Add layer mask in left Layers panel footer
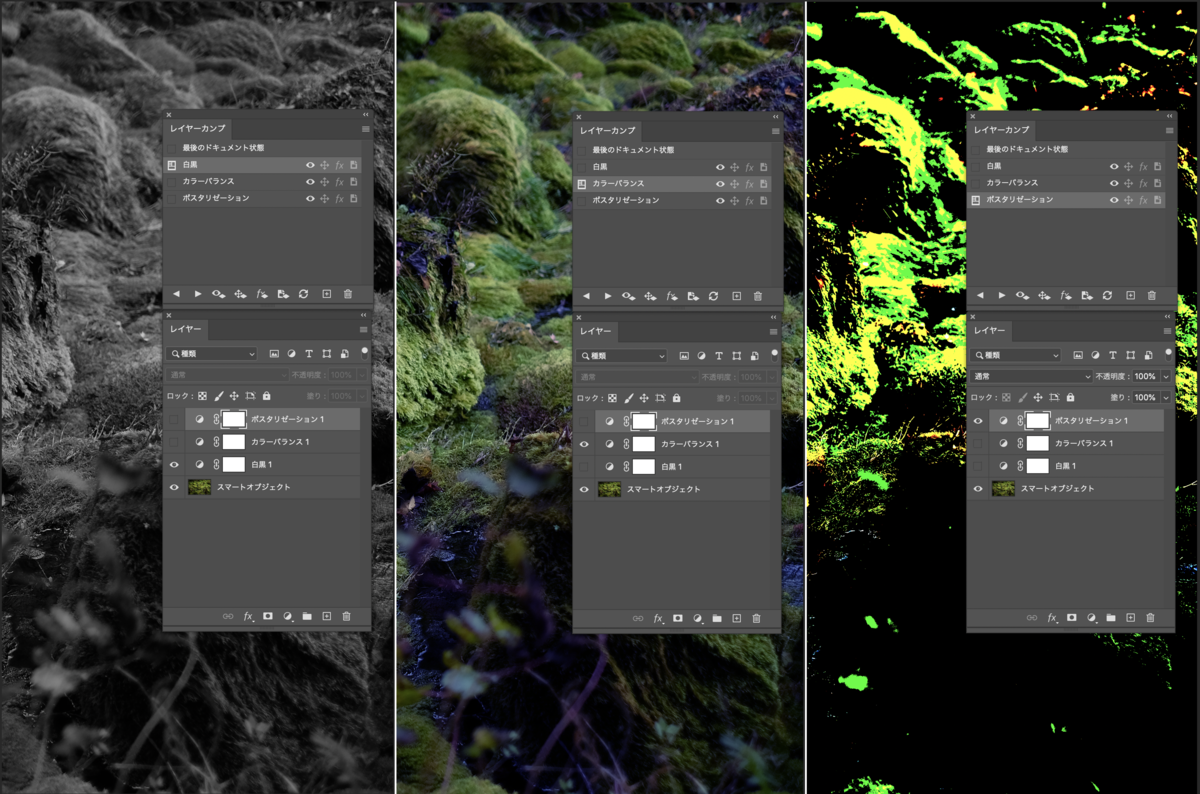Image resolution: width=1200 pixels, height=794 pixels. [268, 616]
